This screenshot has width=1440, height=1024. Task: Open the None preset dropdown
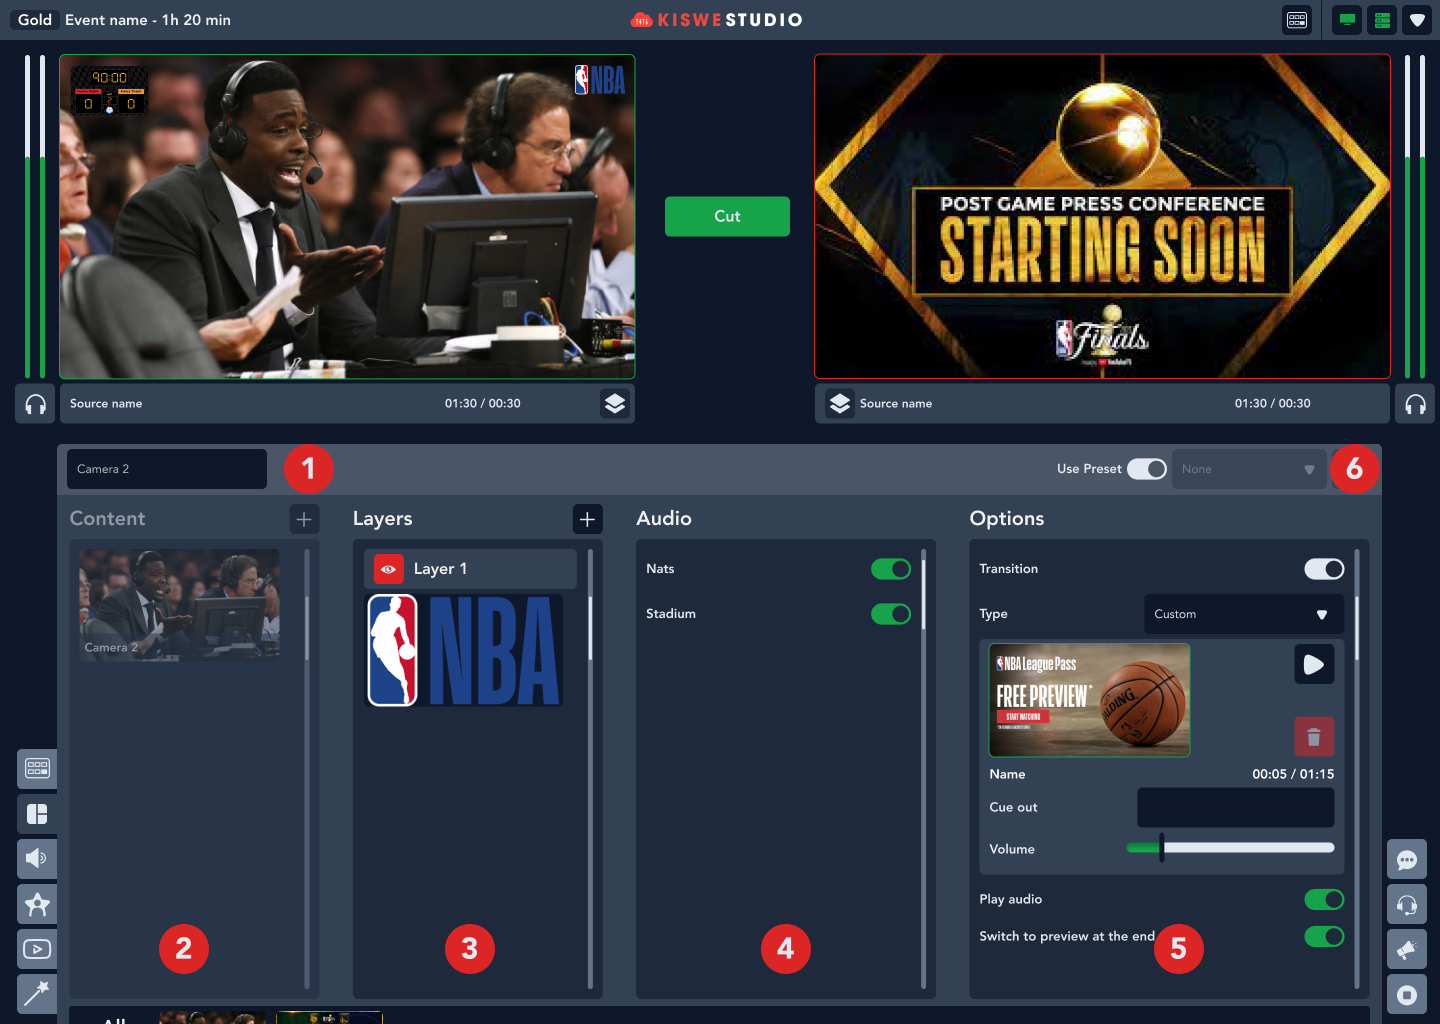pyautogui.click(x=1249, y=469)
